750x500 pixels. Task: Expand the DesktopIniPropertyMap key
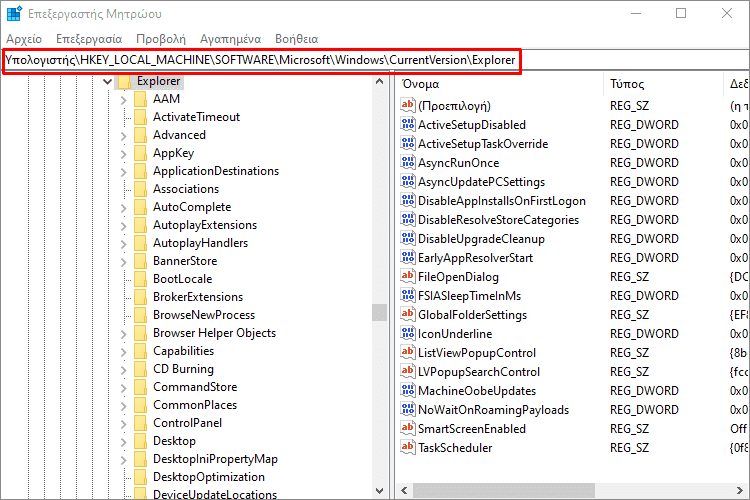click(x=124, y=460)
